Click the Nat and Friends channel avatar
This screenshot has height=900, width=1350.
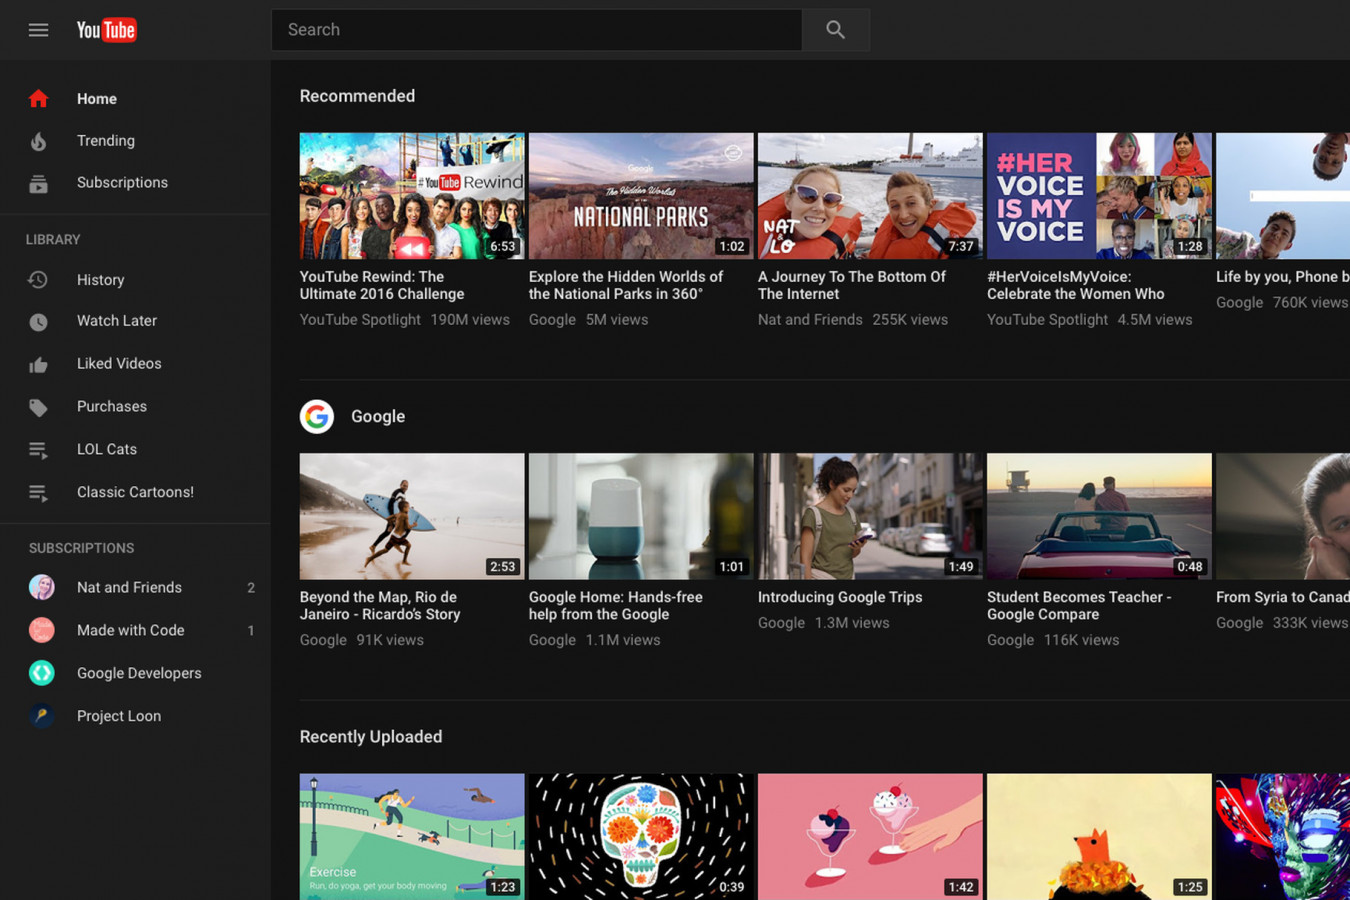41,587
